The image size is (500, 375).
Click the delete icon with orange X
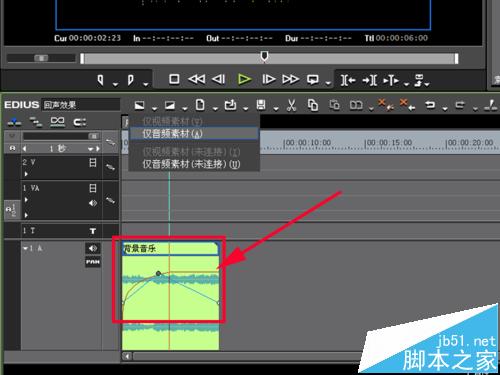[x=386, y=104]
